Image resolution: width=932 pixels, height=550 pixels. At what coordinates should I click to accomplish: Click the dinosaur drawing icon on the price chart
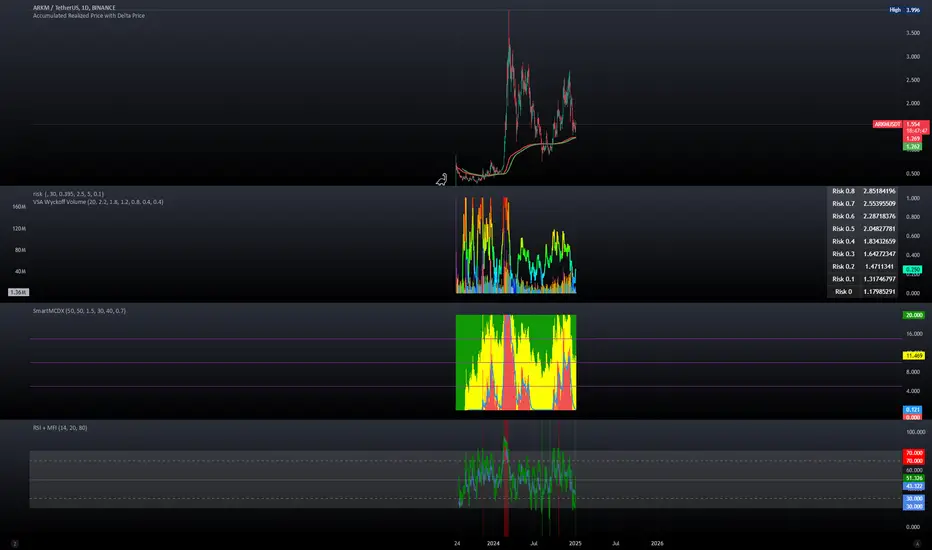442,180
